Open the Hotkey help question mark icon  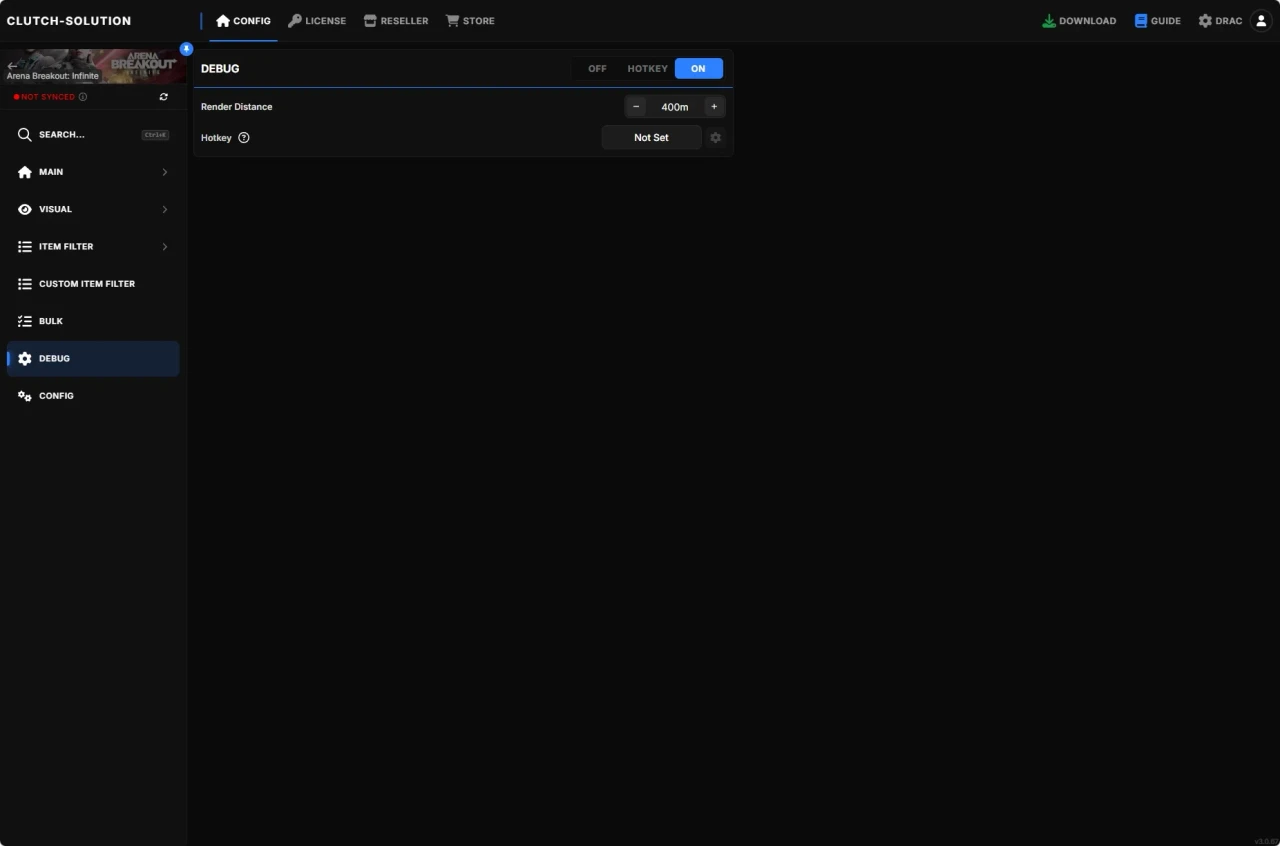244,137
